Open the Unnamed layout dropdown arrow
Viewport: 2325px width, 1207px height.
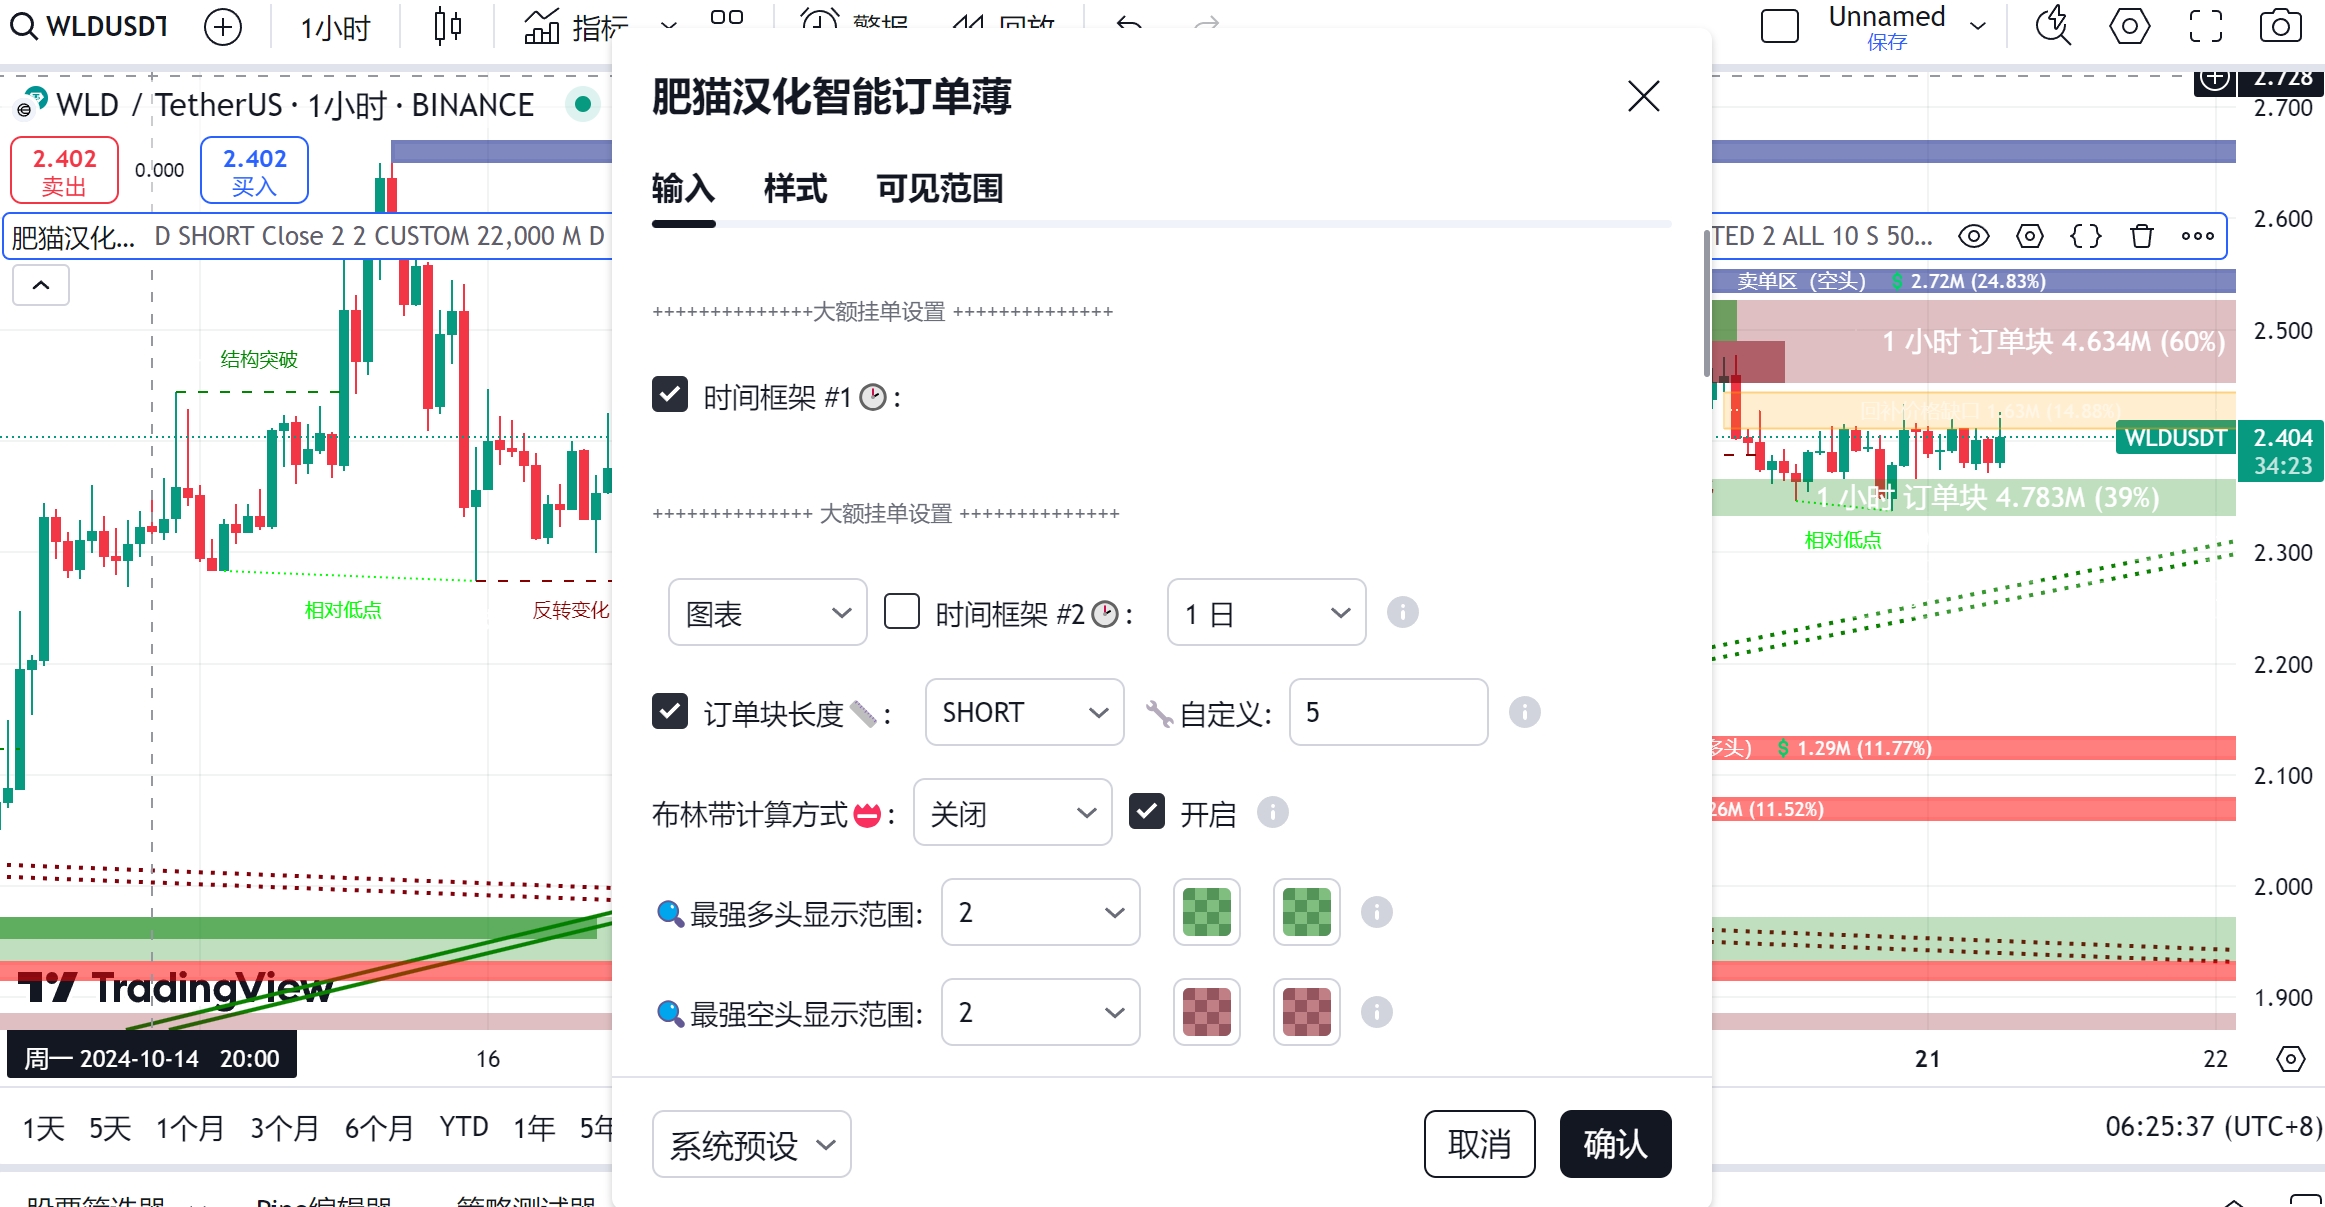click(1978, 26)
